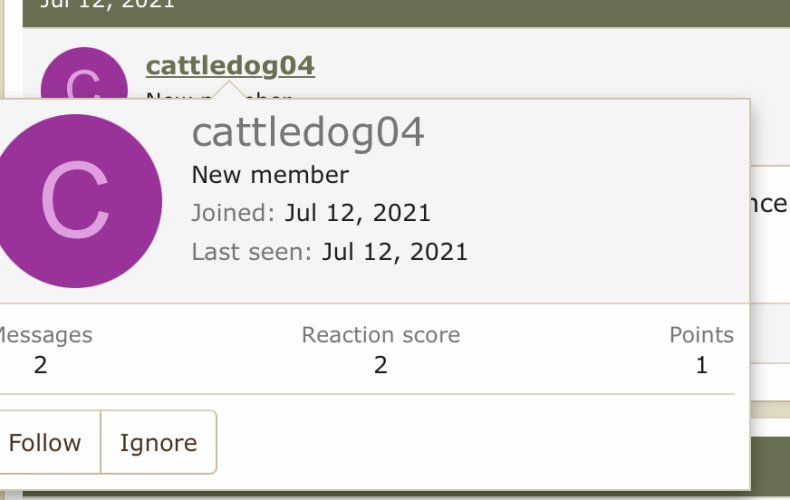Open the underlined cattledog04 post author link
The width and height of the screenshot is (790, 500).
tap(230, 66)
